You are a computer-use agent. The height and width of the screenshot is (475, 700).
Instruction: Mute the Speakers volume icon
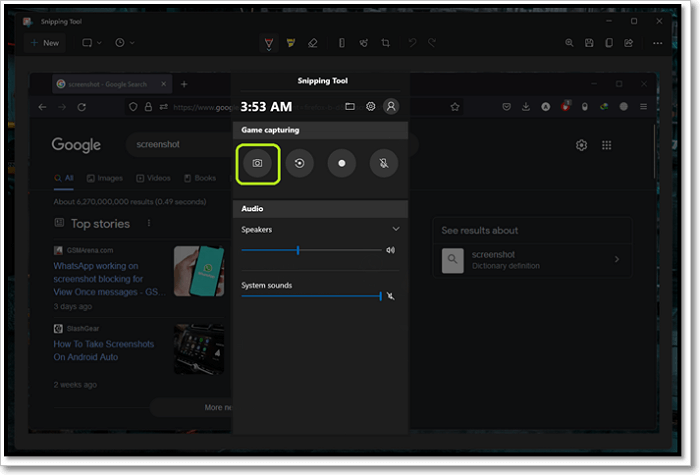390,250
